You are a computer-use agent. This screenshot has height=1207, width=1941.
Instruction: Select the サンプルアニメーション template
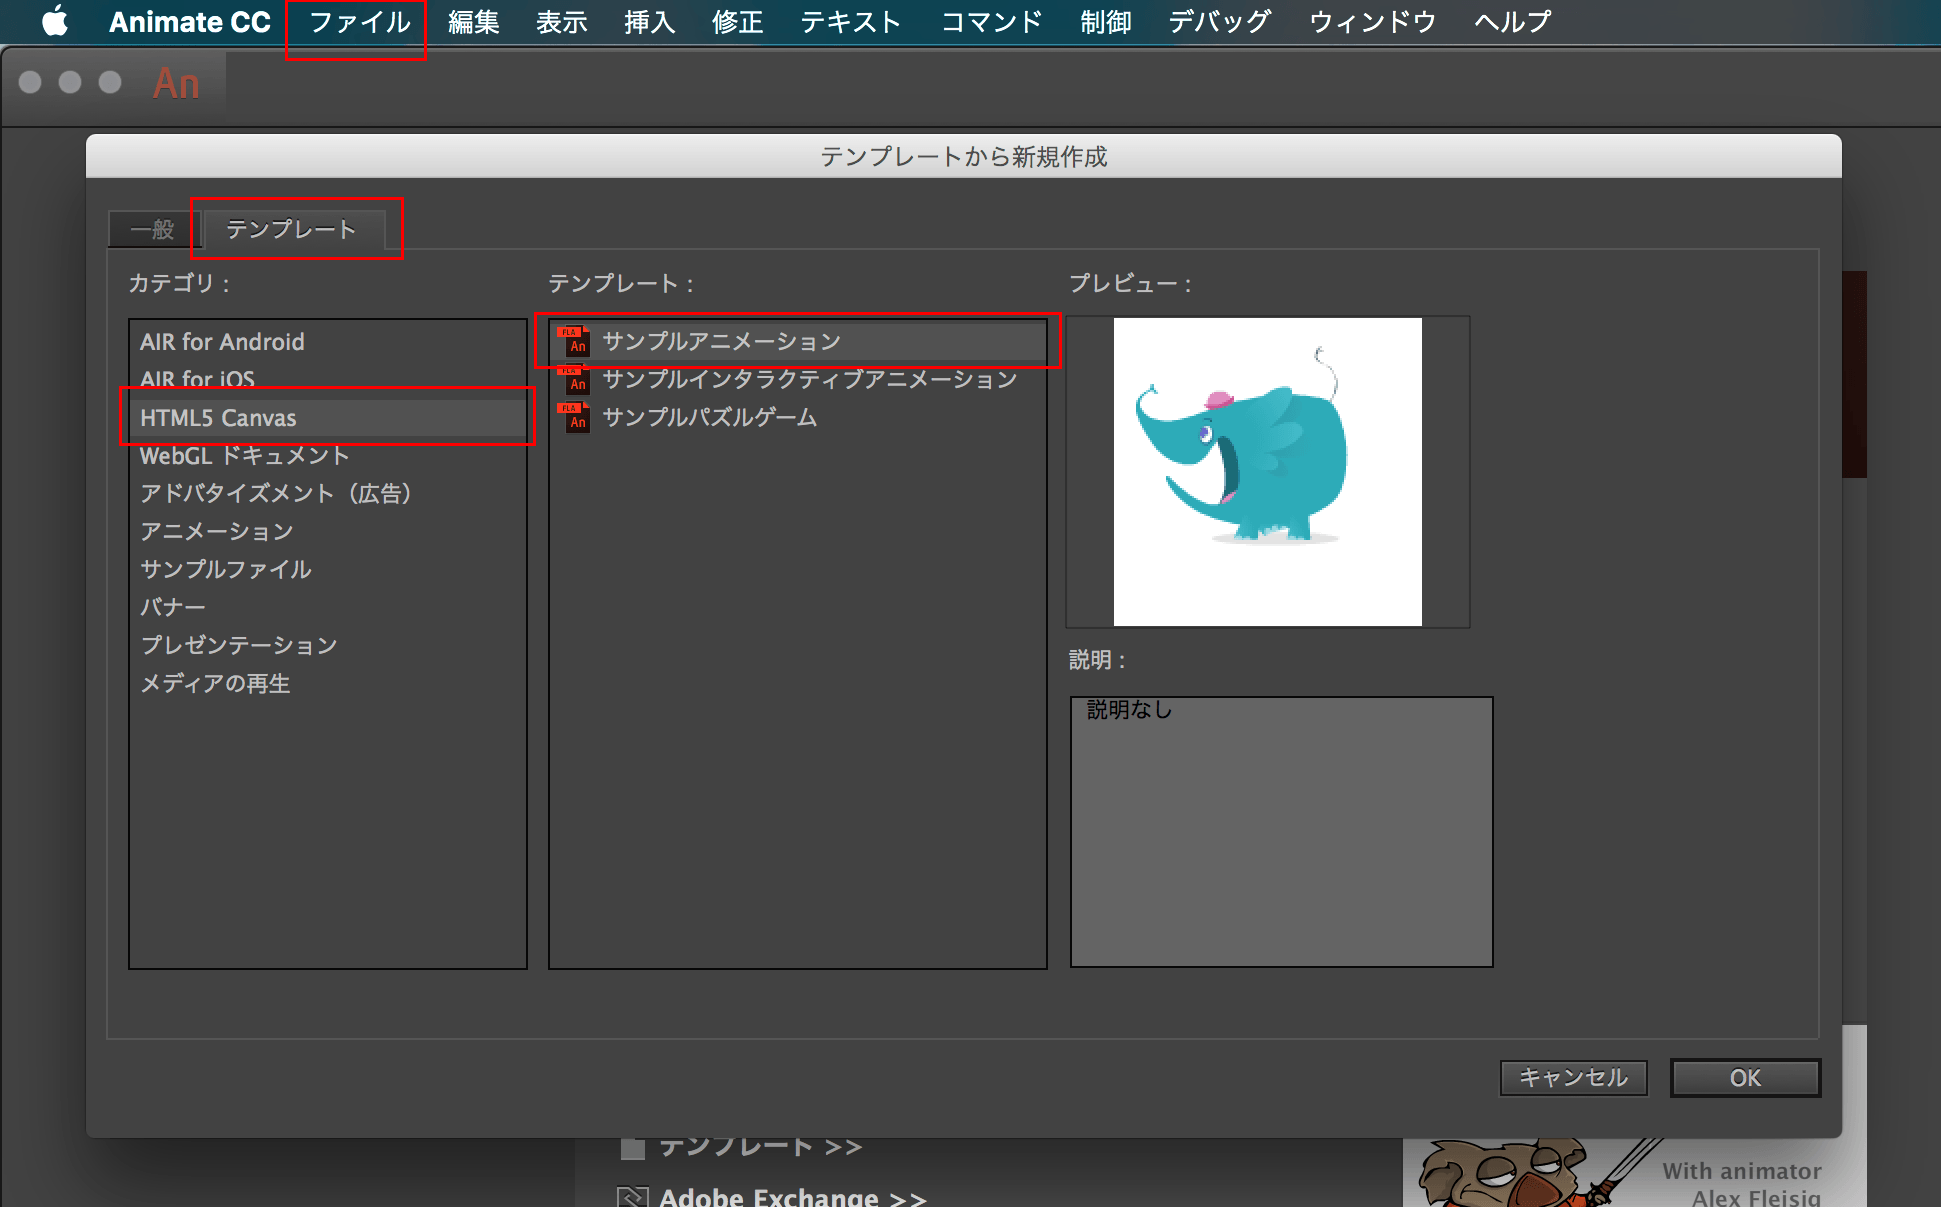click(797, 342)
